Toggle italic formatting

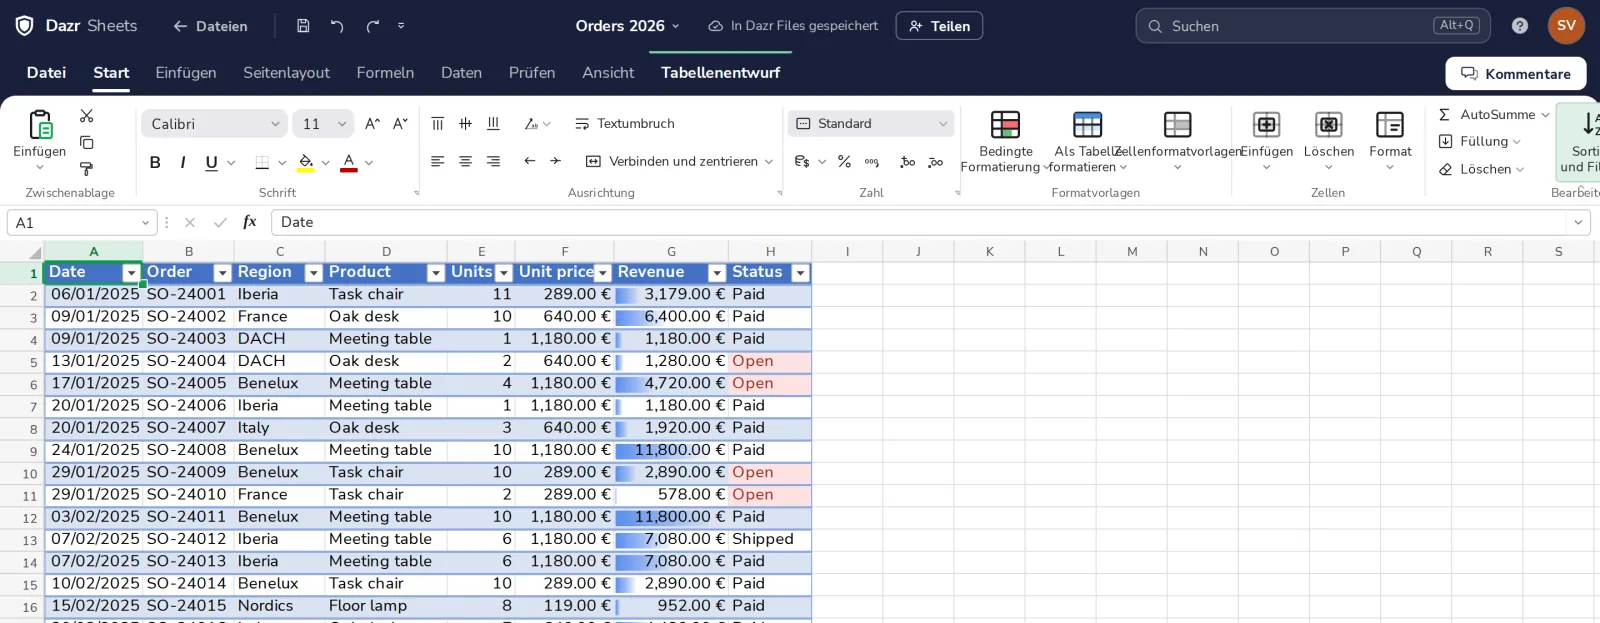(183, 162)
